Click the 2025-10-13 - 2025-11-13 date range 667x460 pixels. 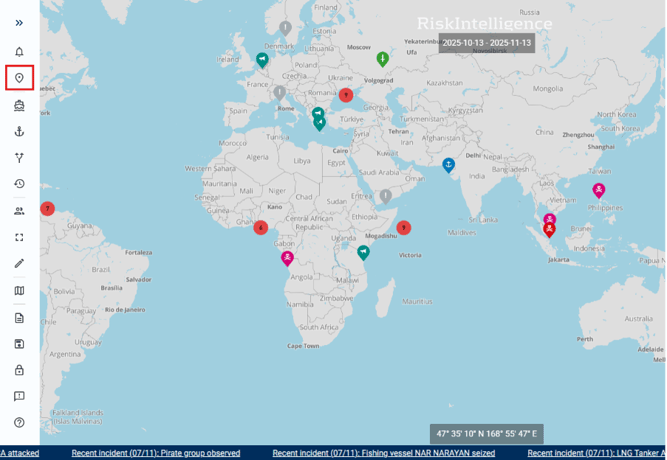pos(487,43)
